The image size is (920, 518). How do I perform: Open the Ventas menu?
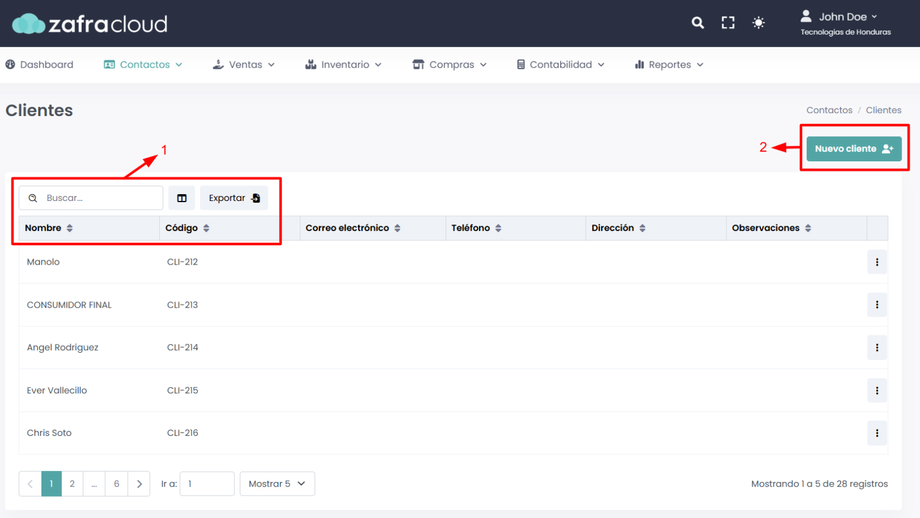pos(243,65)
